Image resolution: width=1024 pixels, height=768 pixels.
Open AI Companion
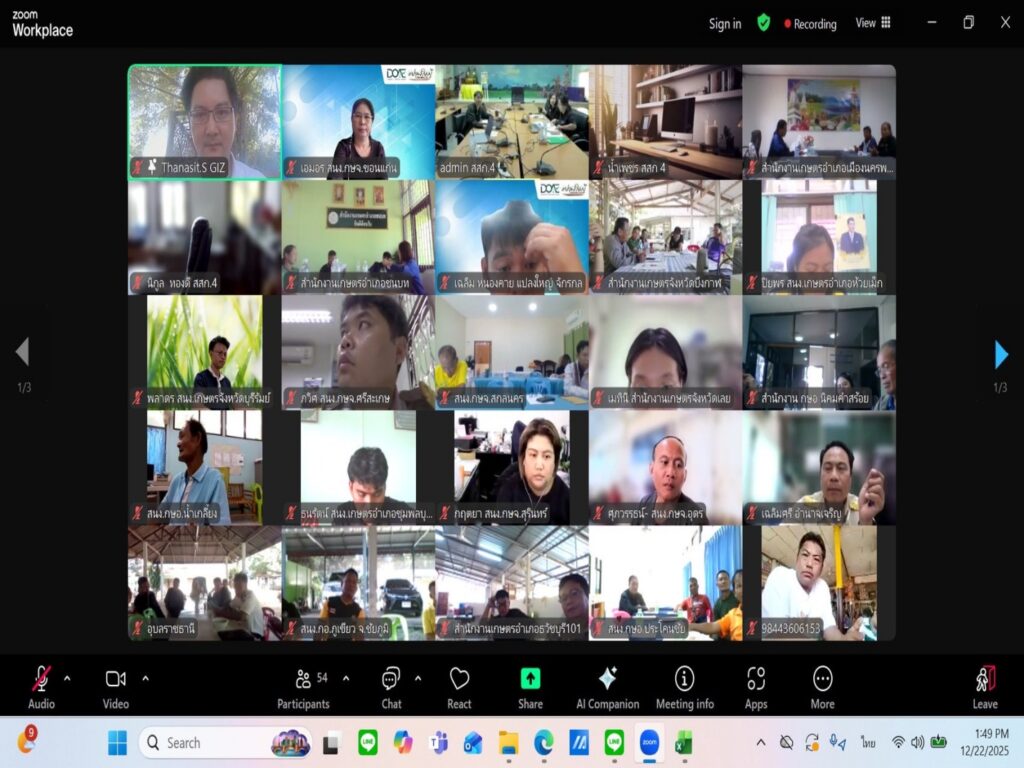[x=607, y=680]
